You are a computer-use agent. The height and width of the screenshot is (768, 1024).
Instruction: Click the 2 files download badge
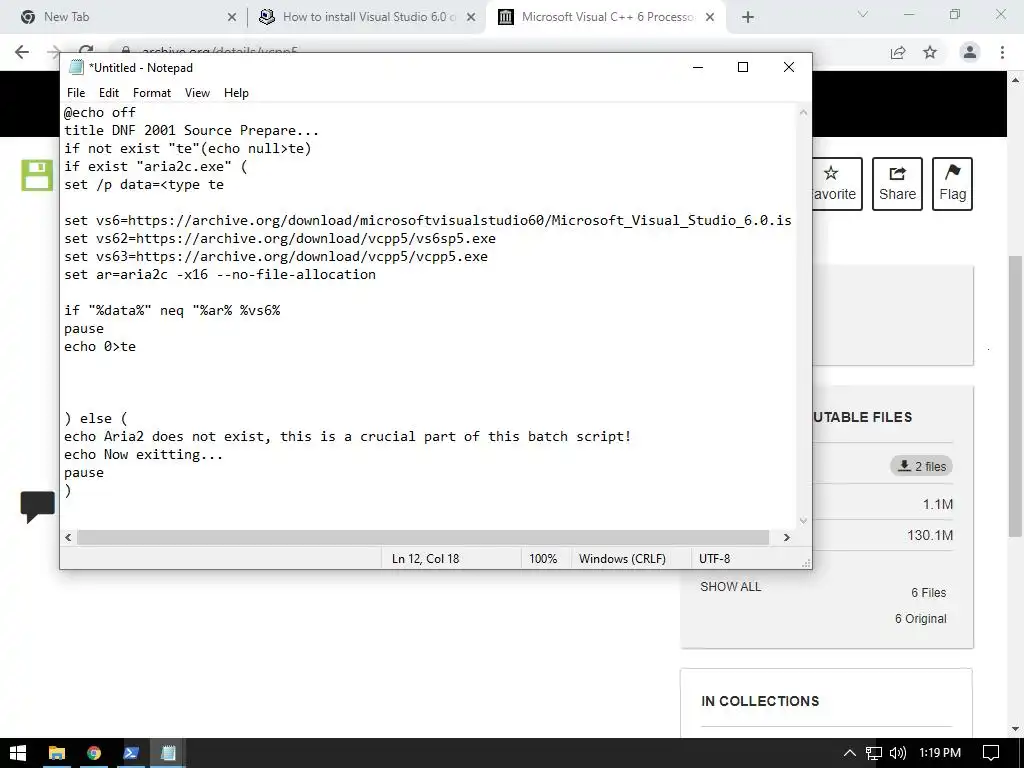[921, 466]
